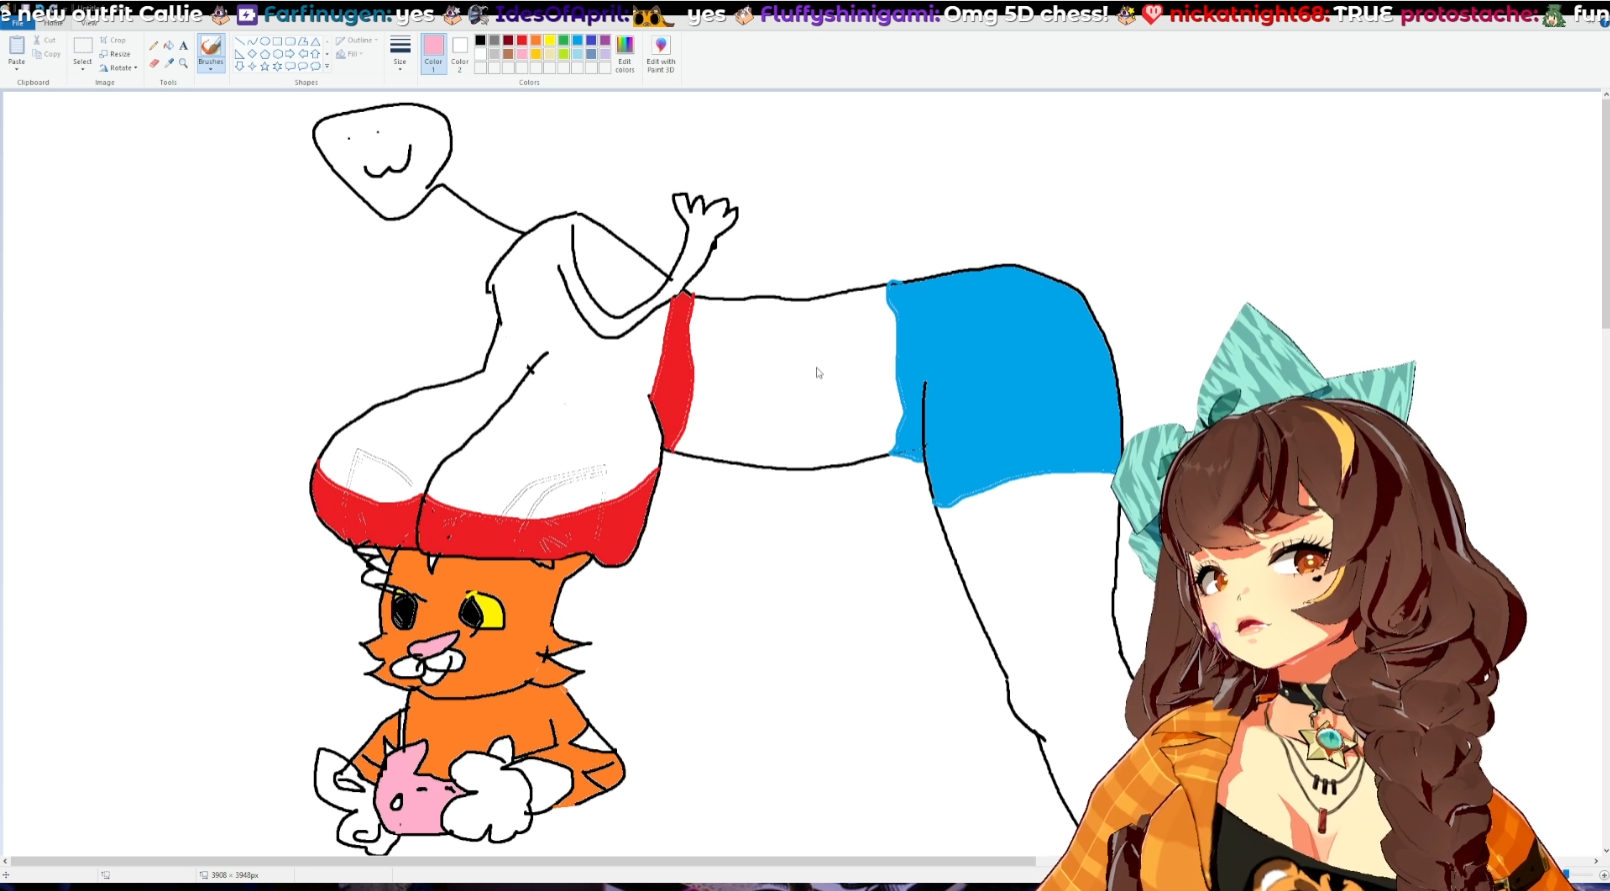Image resolution: width=1610 pixels, height=891 pixels.
Task: Click the Paste clipboard icon
Action: click(x=17, y=47)
